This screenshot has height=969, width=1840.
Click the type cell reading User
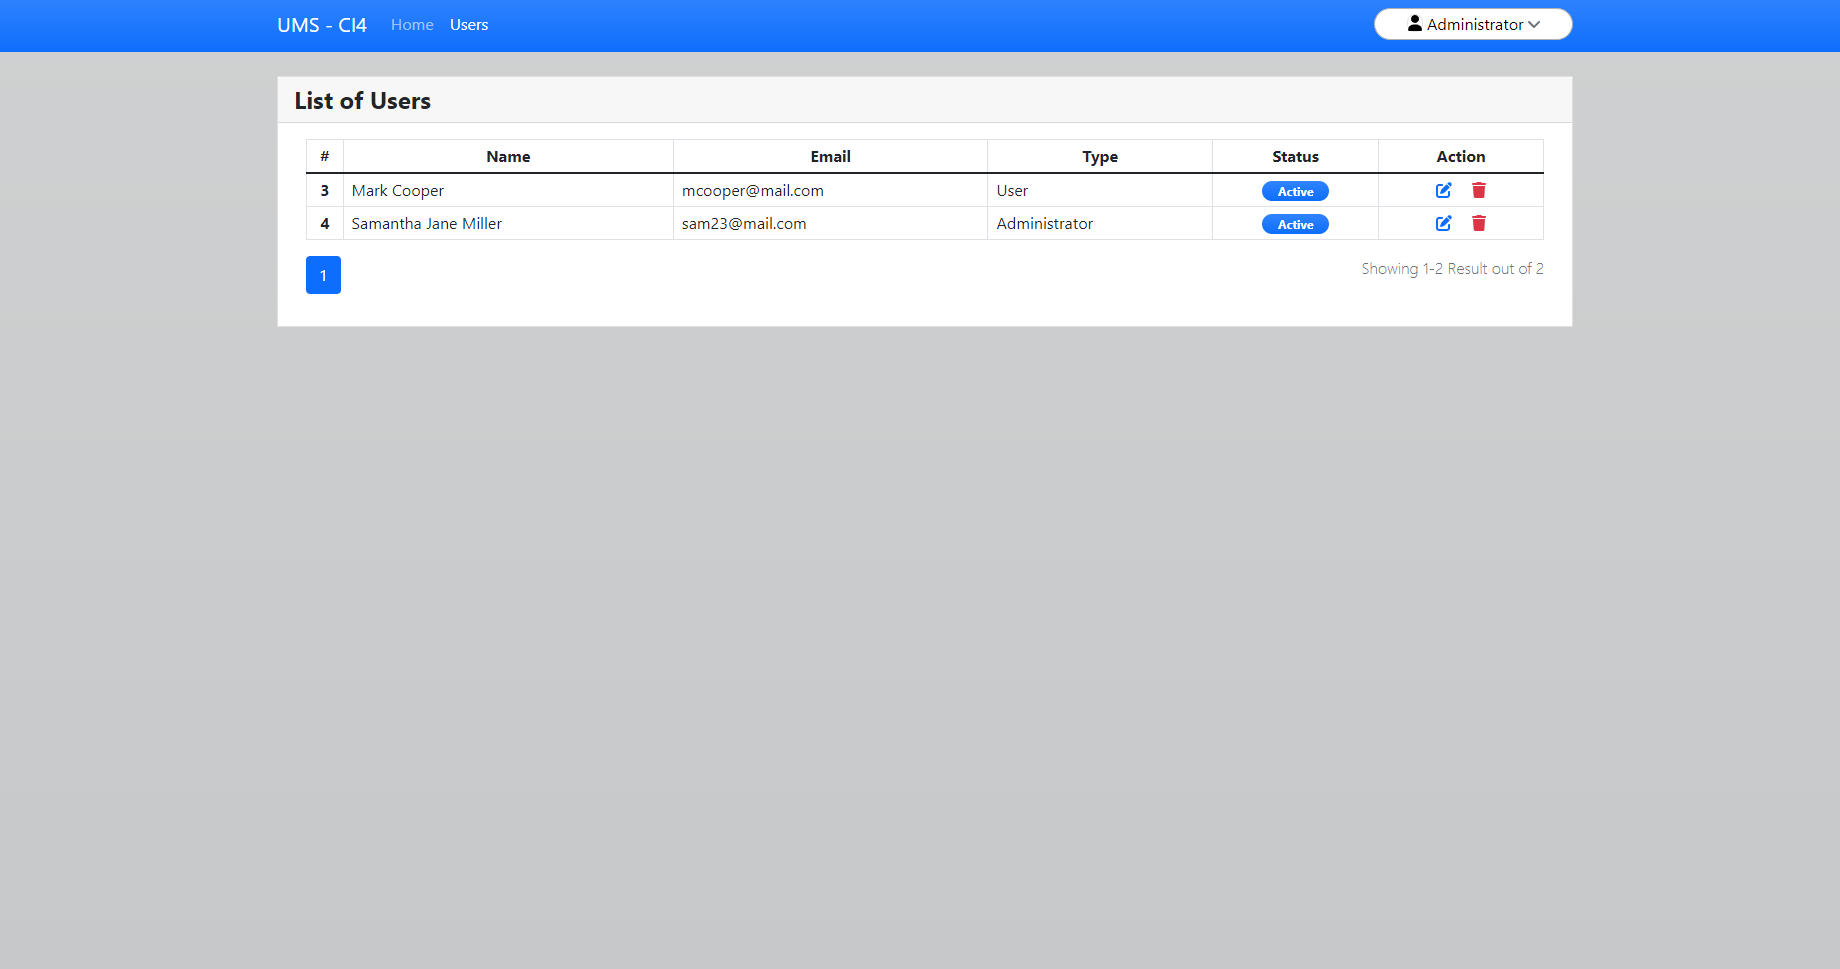click(1100, 190)
